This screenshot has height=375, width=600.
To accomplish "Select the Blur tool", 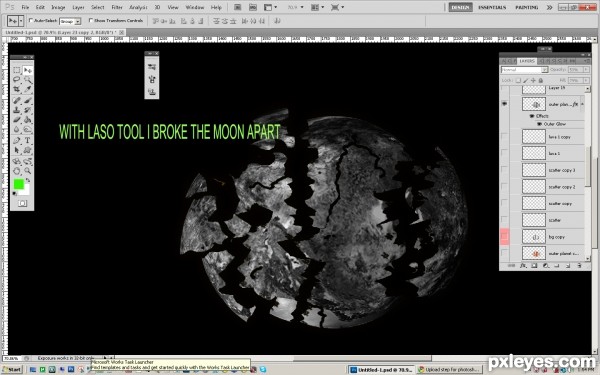I will pyautogui.click(x=16, y=129).
